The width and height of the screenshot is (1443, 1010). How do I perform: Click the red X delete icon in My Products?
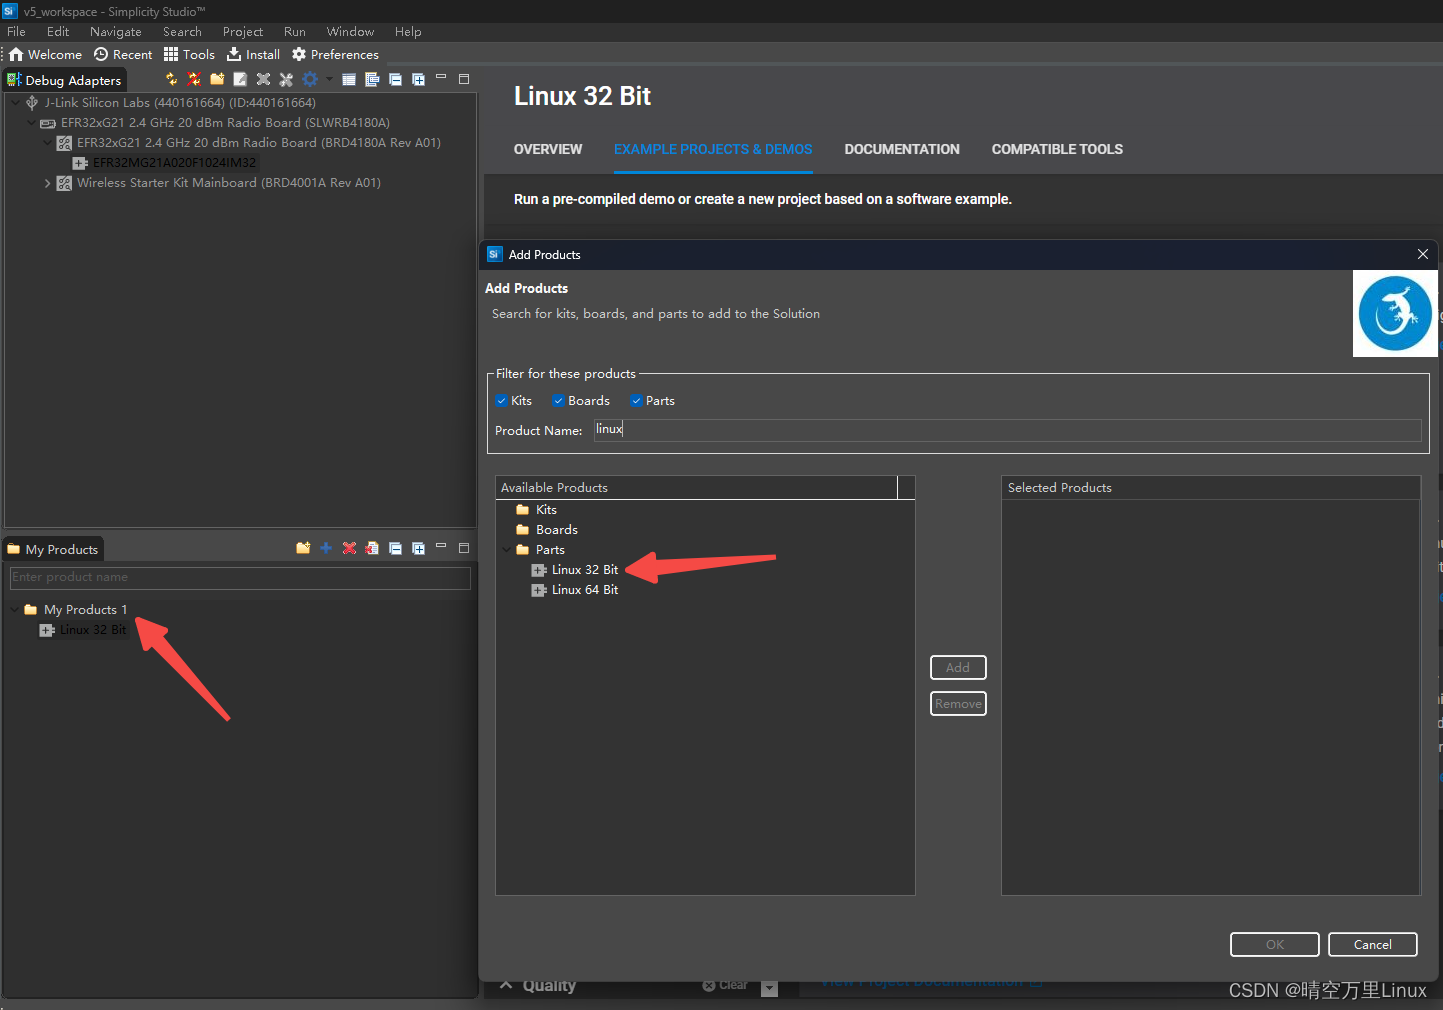click(349, 548)
